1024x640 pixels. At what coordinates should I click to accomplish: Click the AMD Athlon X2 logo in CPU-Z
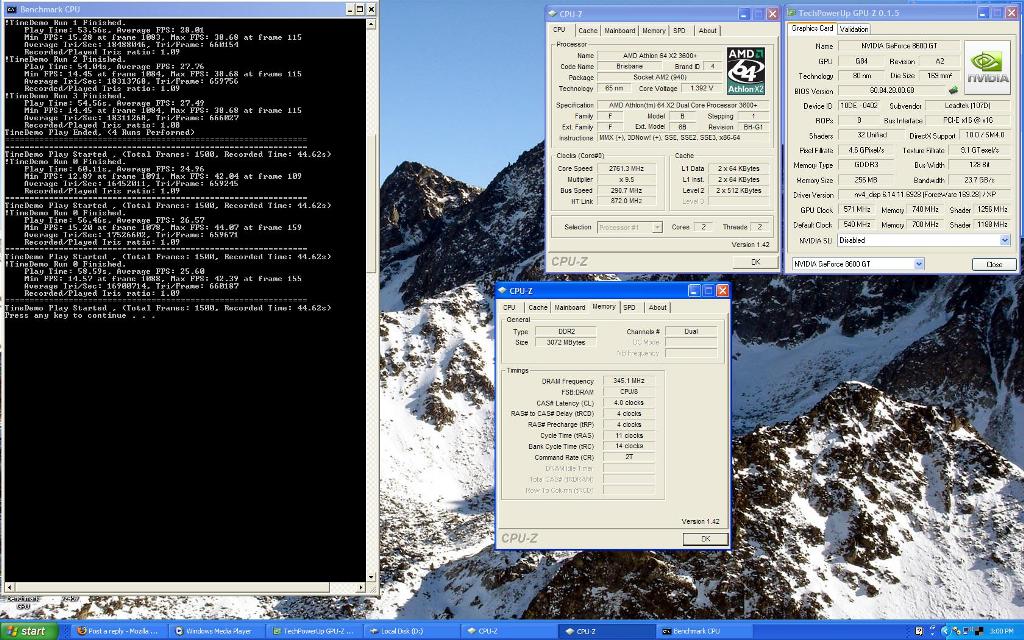coord(746,71)
